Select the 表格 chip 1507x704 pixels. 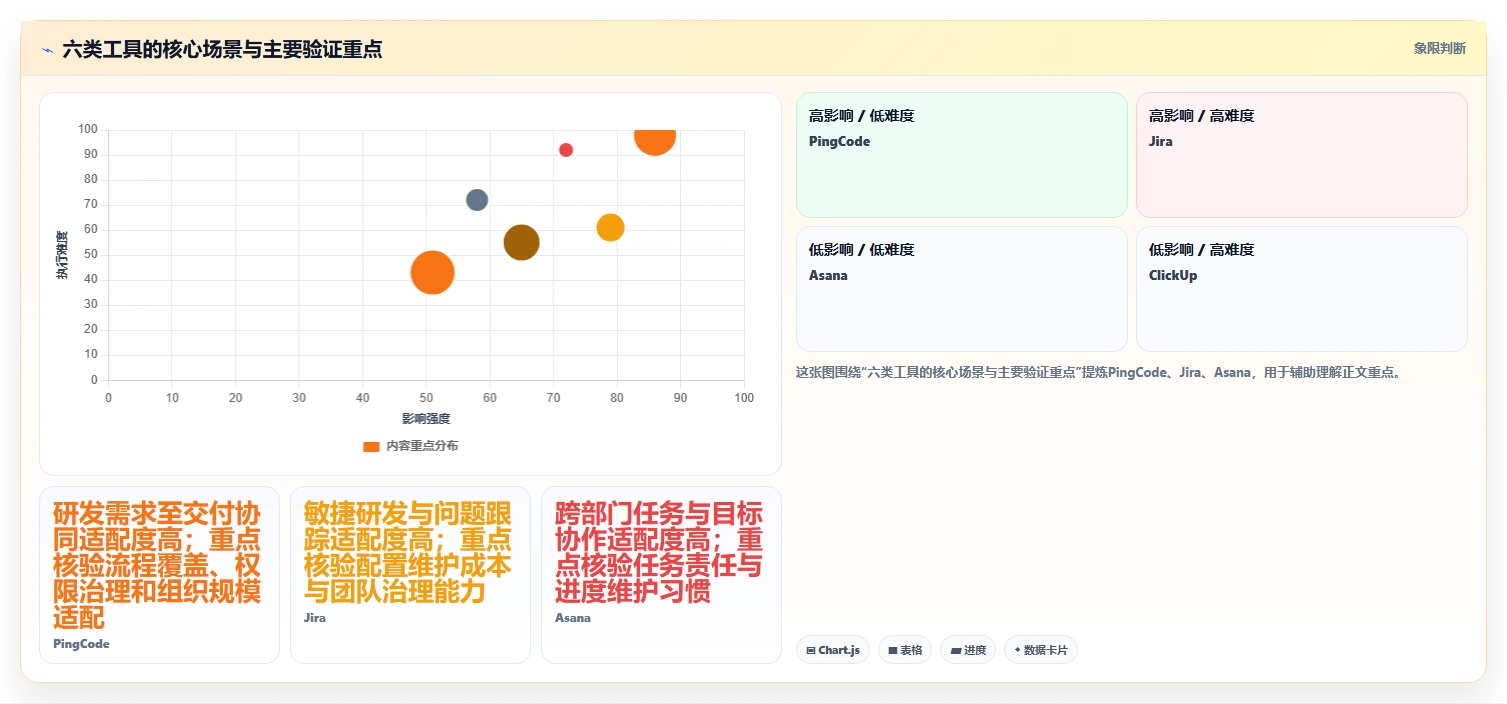(905, 650)
